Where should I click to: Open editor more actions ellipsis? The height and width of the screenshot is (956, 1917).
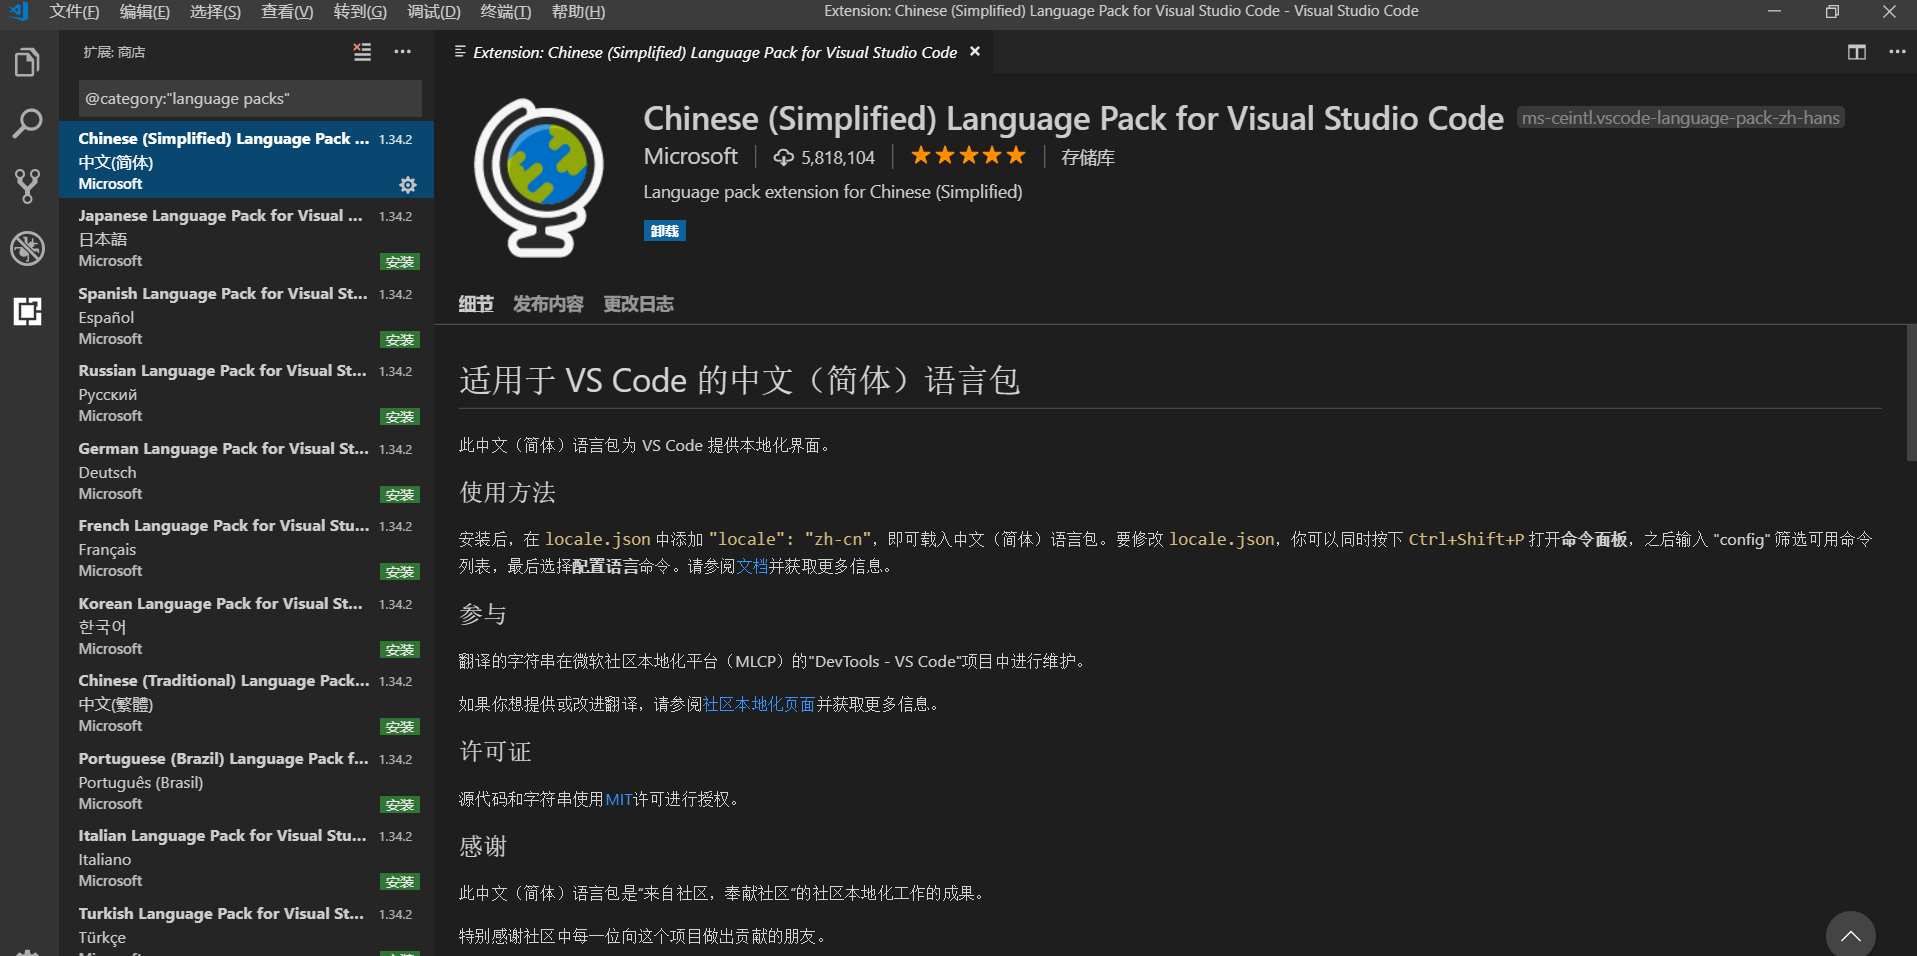point(1897,52)
